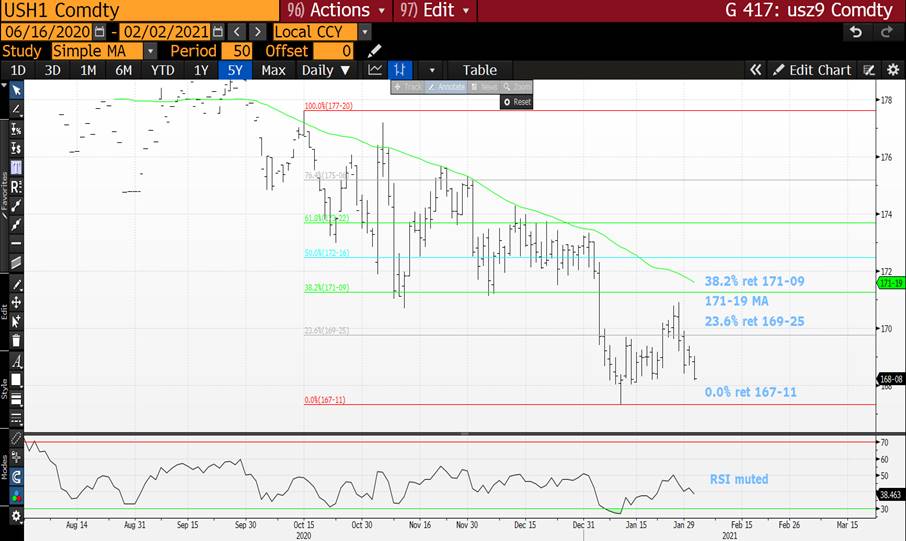Screen dimensions: 906x541
Task: Collapse panel with double chevron icon
Action: 757,70
